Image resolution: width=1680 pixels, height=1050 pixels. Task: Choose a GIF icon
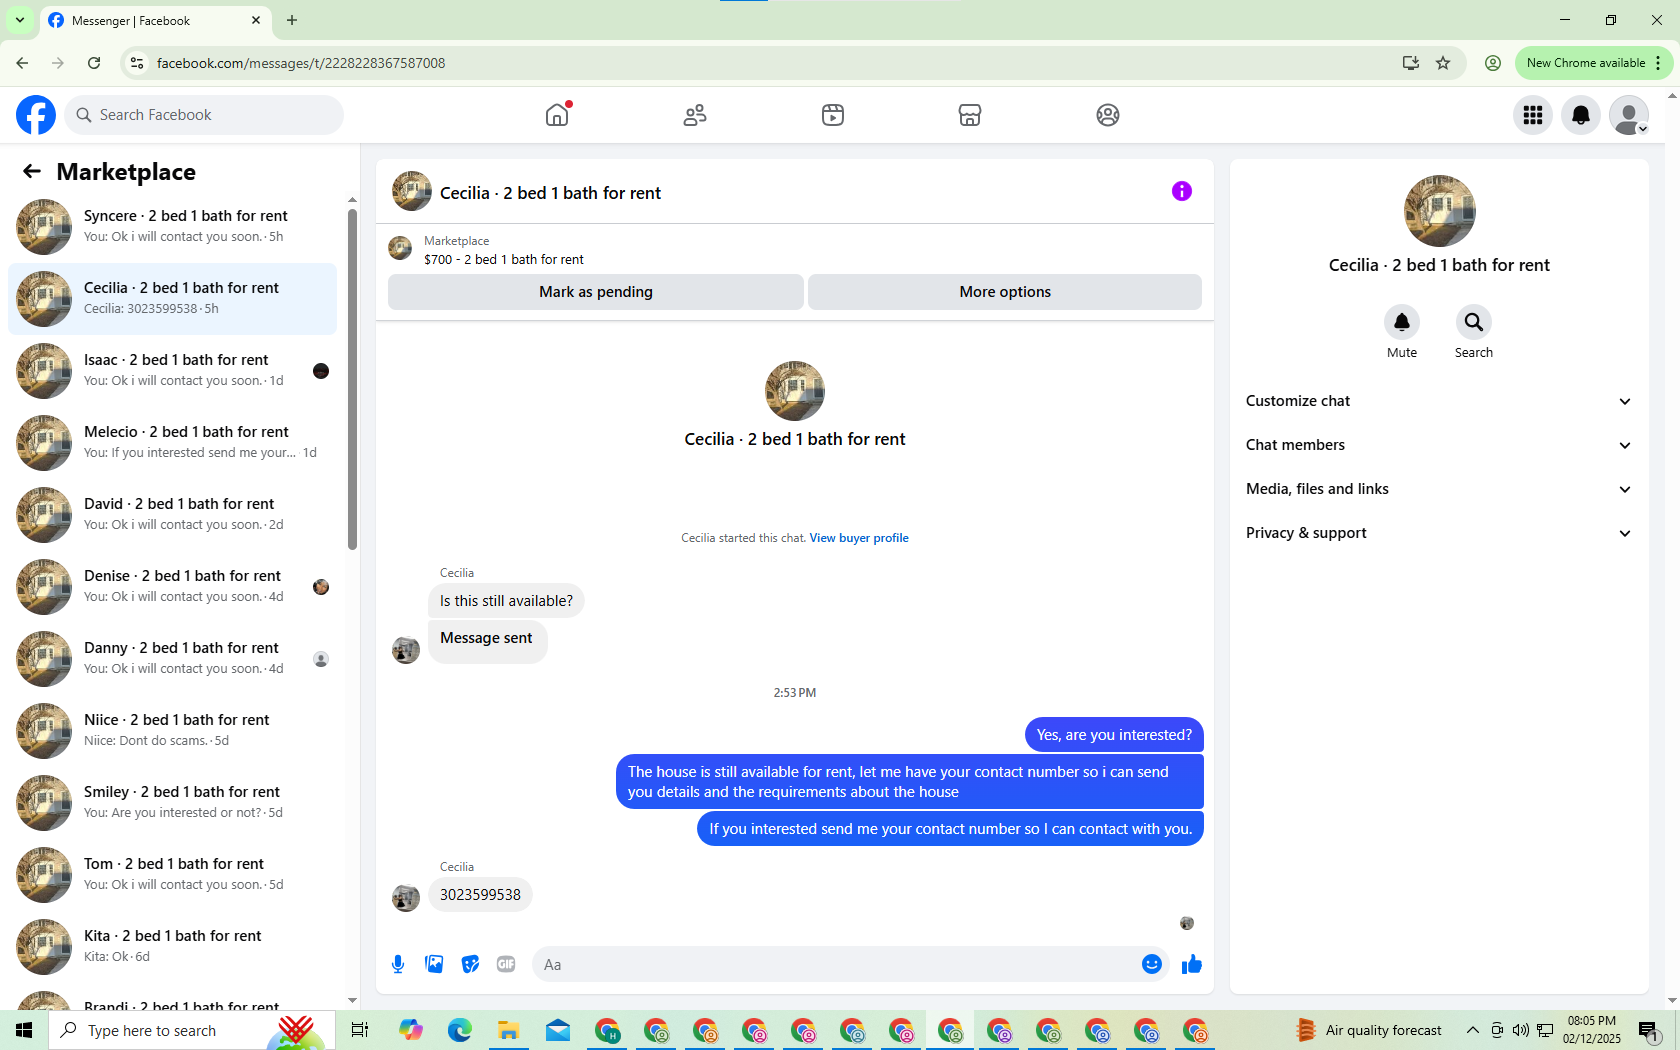(506, 964)
